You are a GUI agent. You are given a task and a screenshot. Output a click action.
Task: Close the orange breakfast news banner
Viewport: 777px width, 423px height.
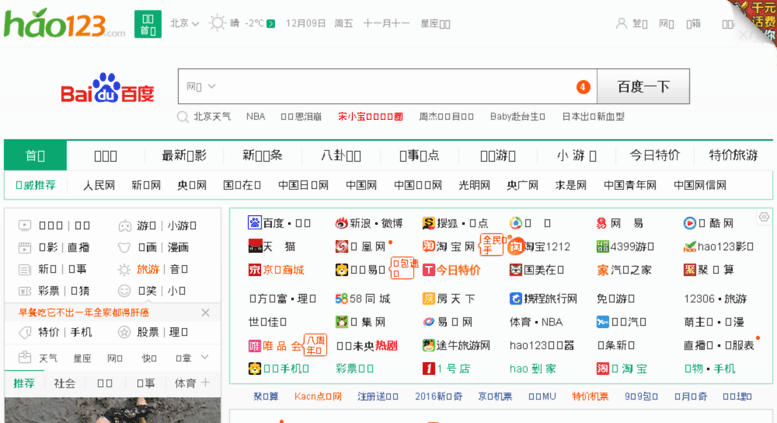206,313
